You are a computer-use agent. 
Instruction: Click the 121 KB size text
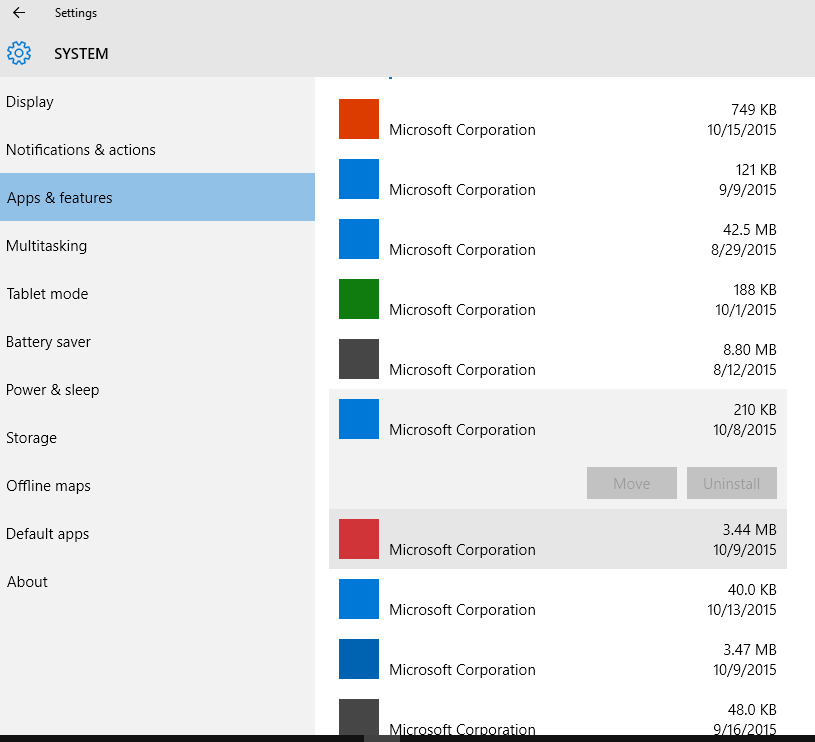(756, 169)
